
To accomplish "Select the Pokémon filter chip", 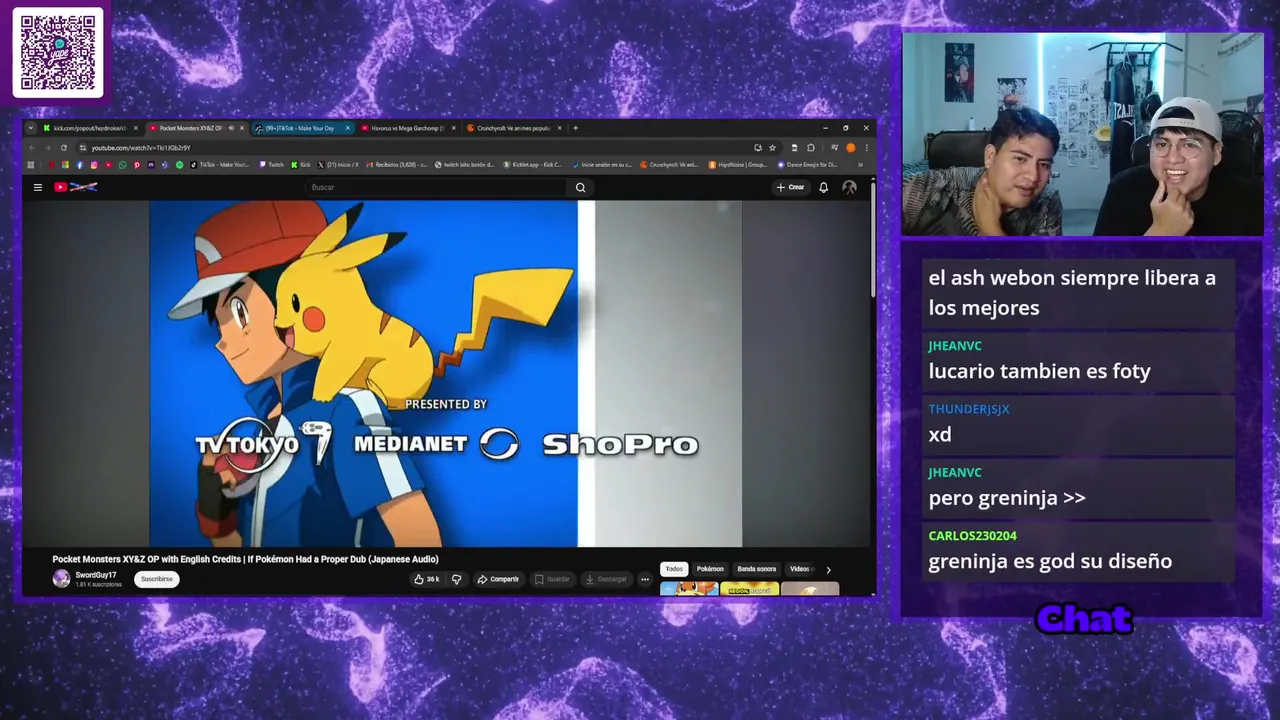I will [x=710, y=569].
